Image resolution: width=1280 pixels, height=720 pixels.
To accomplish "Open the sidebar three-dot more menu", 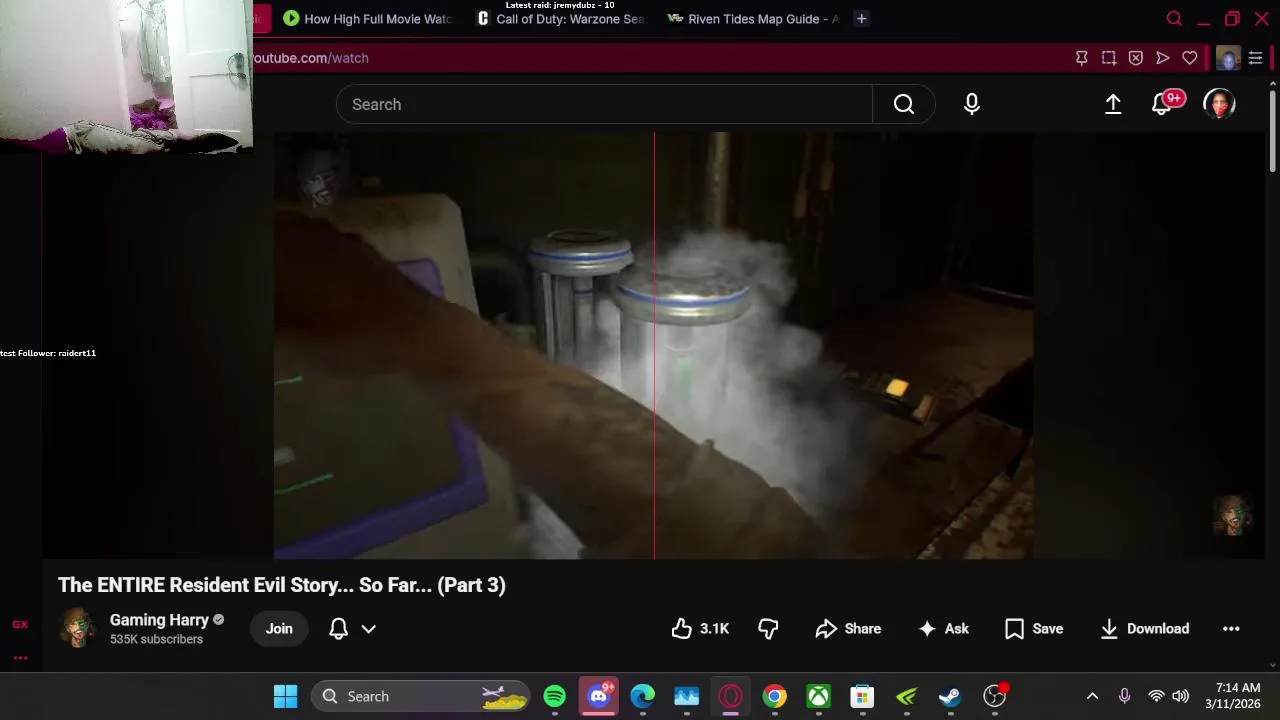I will click(x=20, y=658).
